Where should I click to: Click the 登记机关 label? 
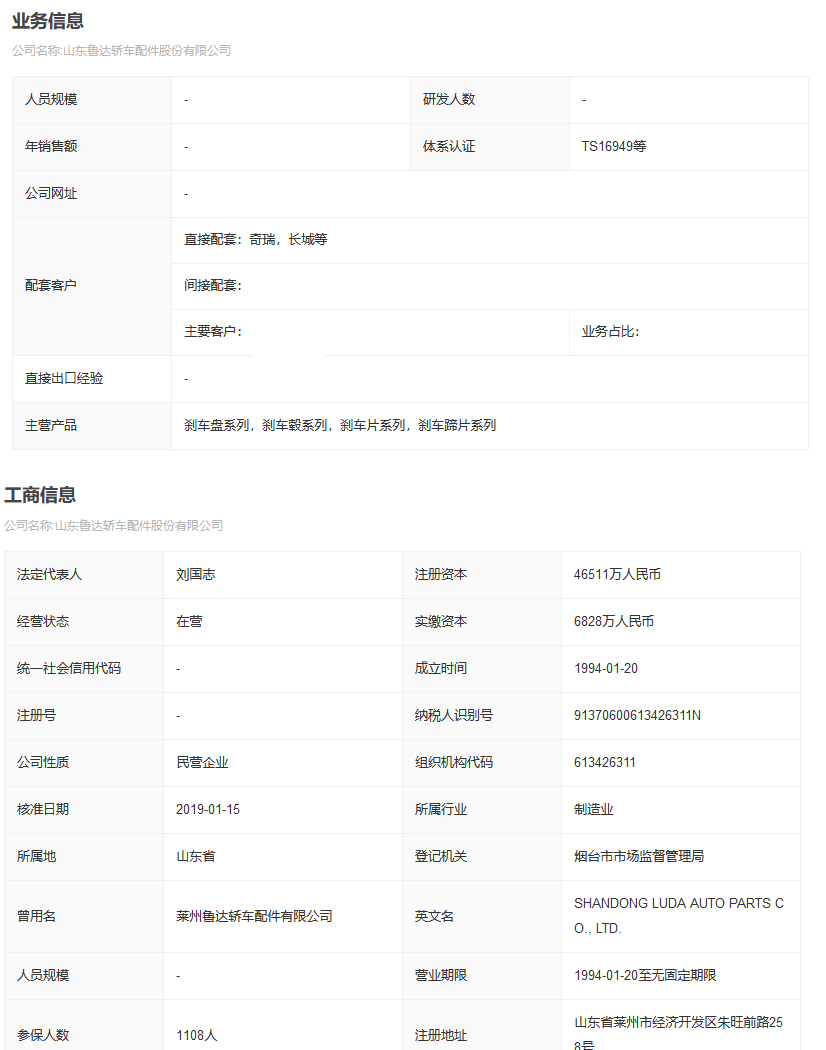coord(441,856)
